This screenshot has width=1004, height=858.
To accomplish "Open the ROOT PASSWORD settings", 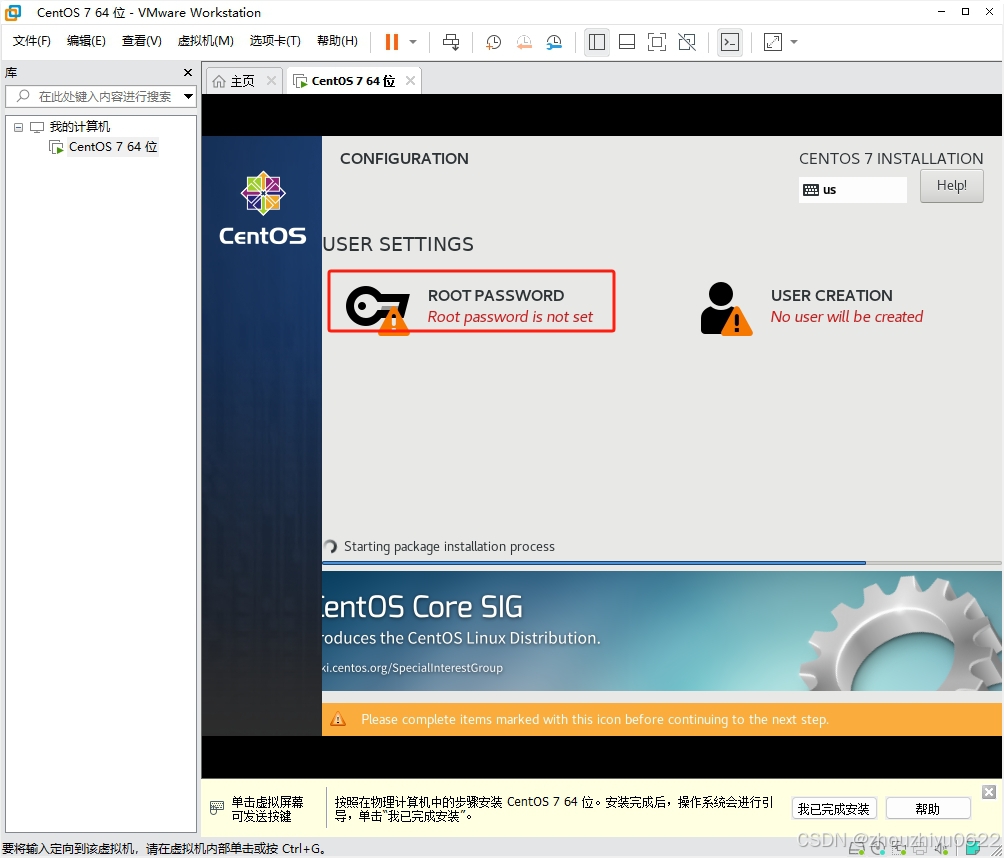I will tap(471, 302).
